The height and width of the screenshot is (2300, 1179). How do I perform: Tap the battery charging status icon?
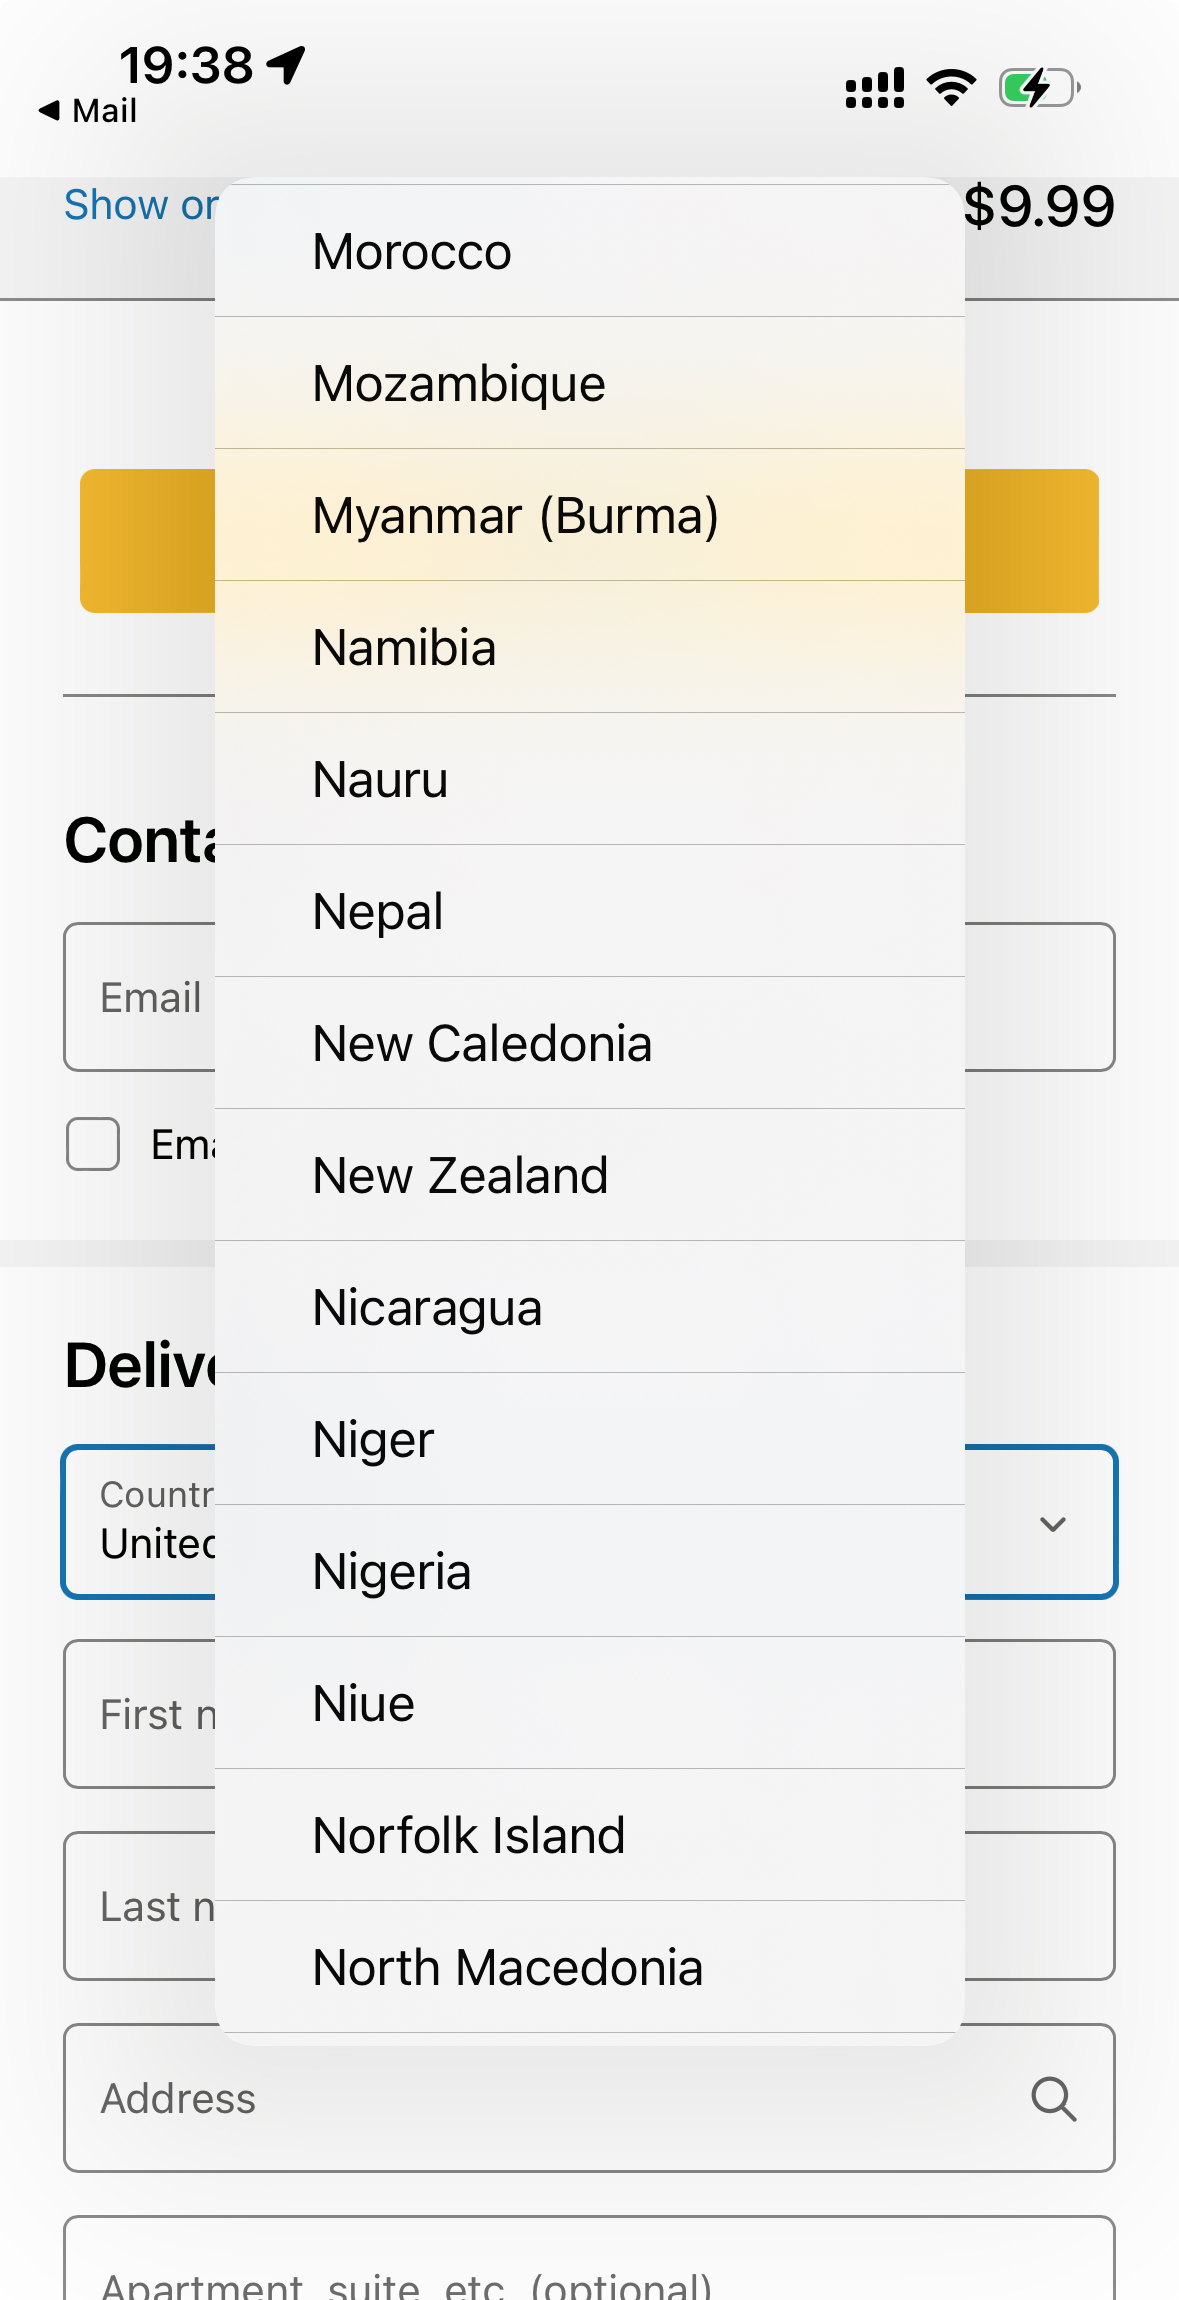coord(1039,88)
